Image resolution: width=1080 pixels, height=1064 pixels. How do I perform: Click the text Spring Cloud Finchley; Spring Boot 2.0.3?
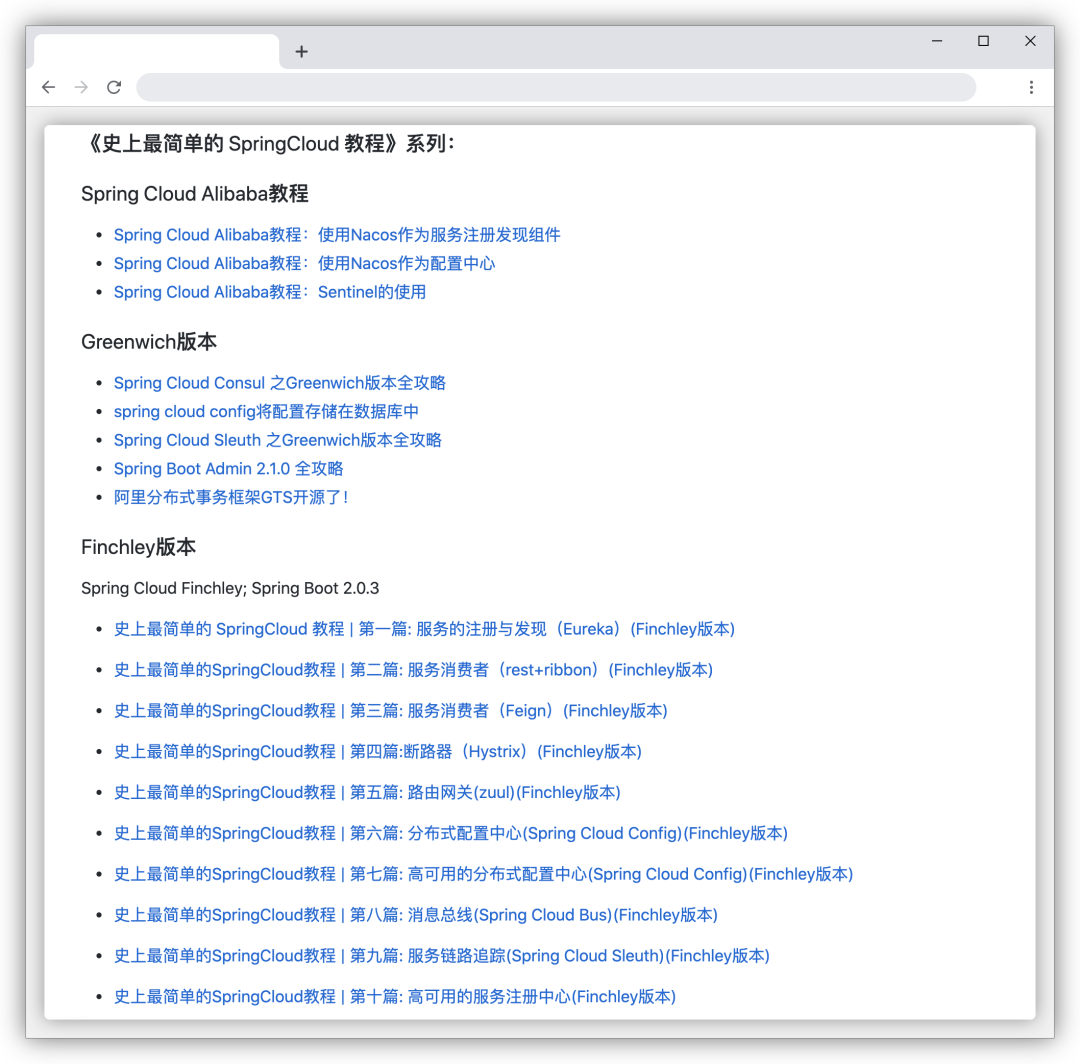coord(230,588)
